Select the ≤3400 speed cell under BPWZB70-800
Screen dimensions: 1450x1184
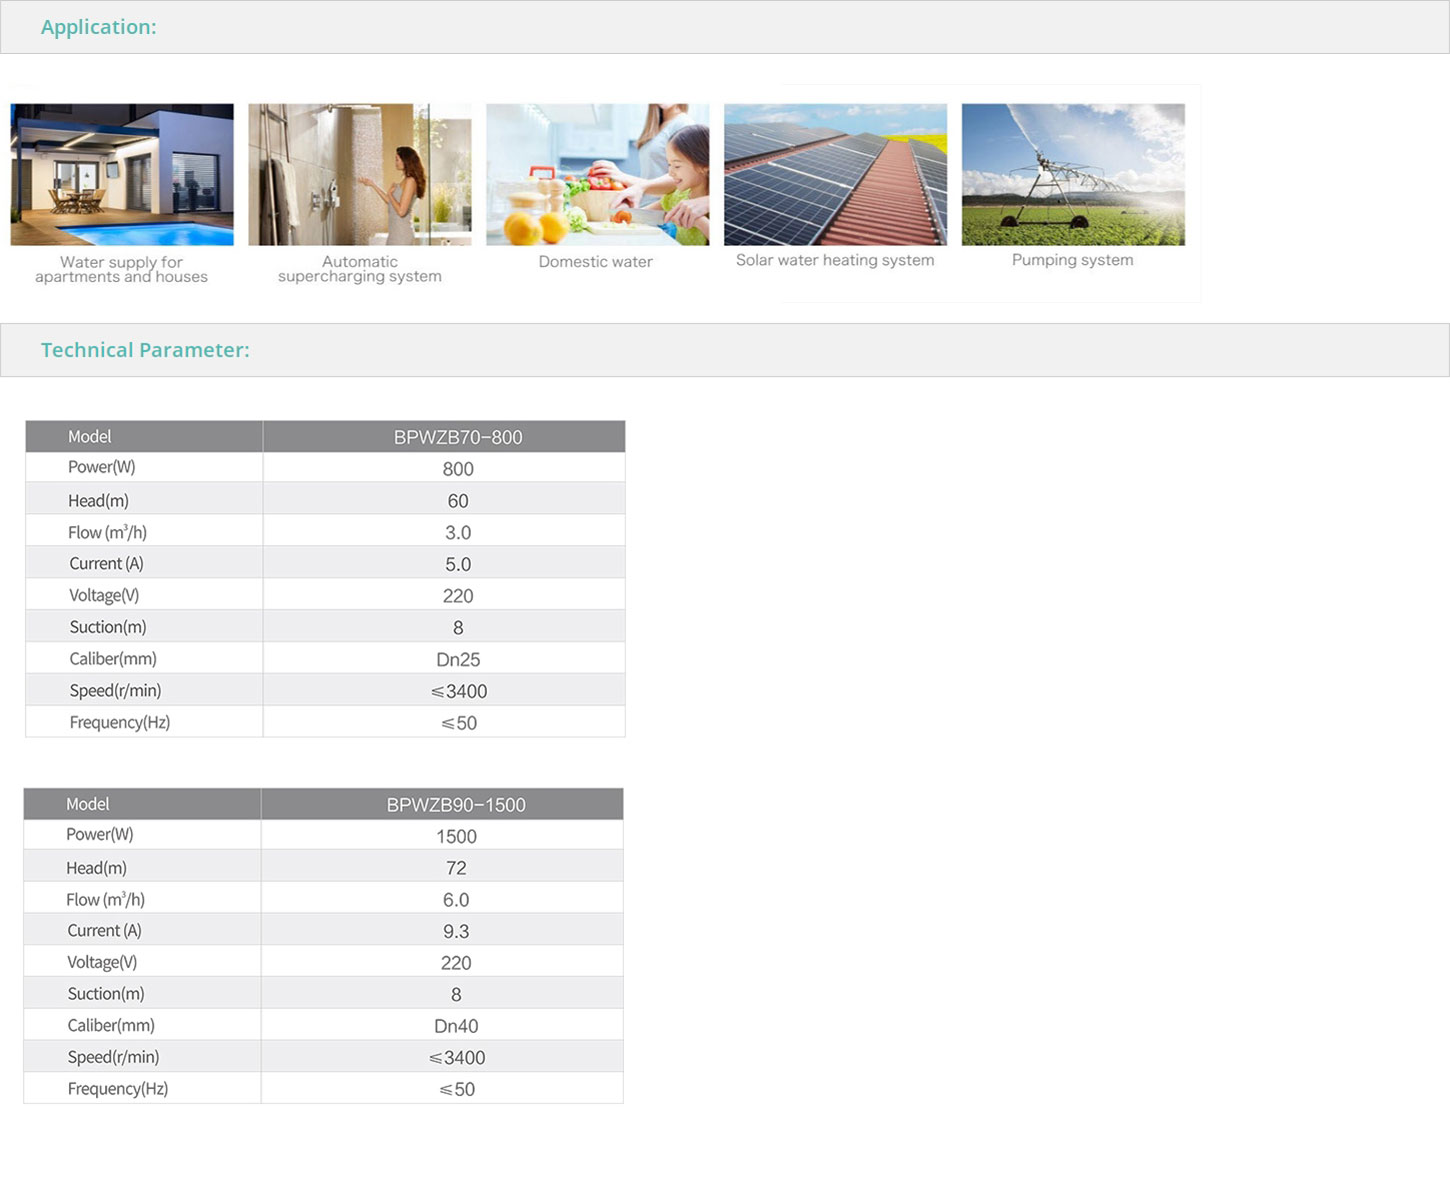coord(444,691)
